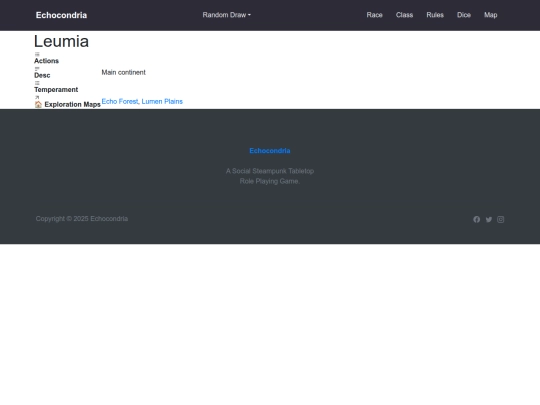The image size is (540, 405).
Task: Open the Instagram icon in the footer
Action: pos(501,219)
